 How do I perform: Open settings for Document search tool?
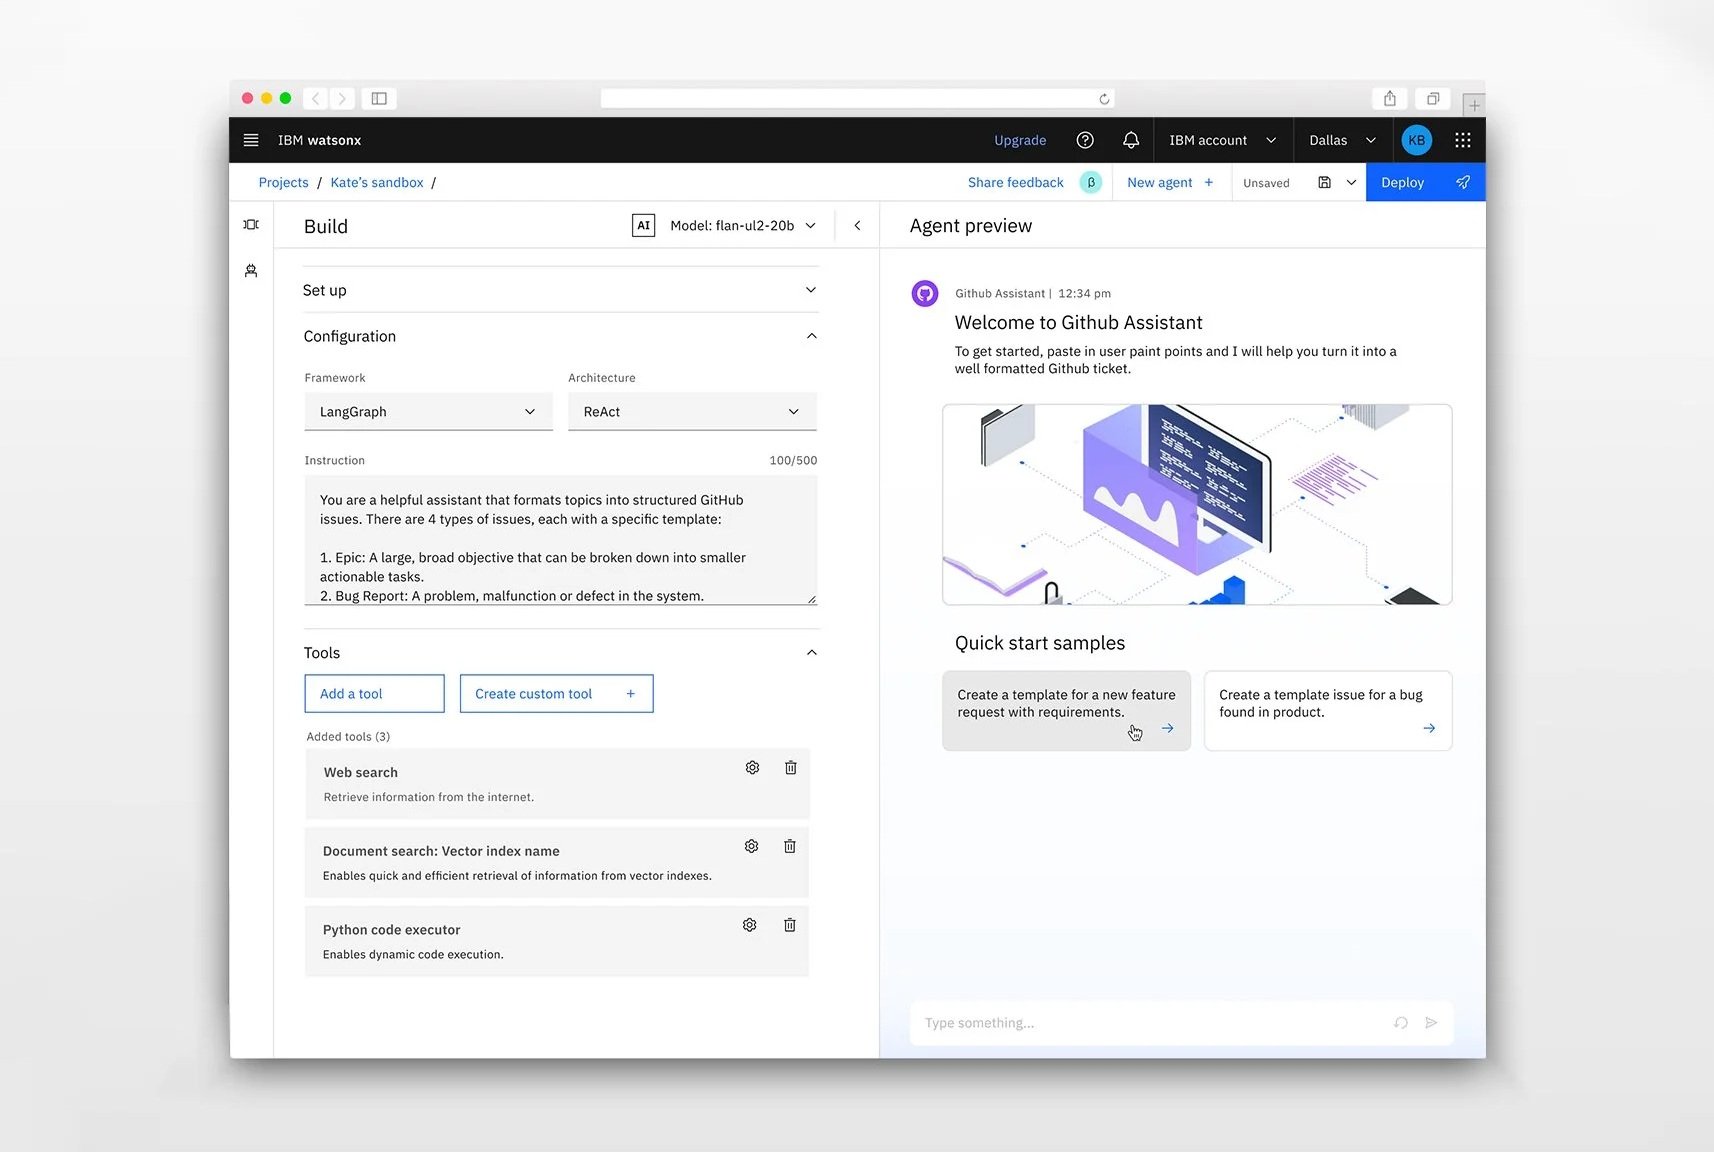(751, 847)
